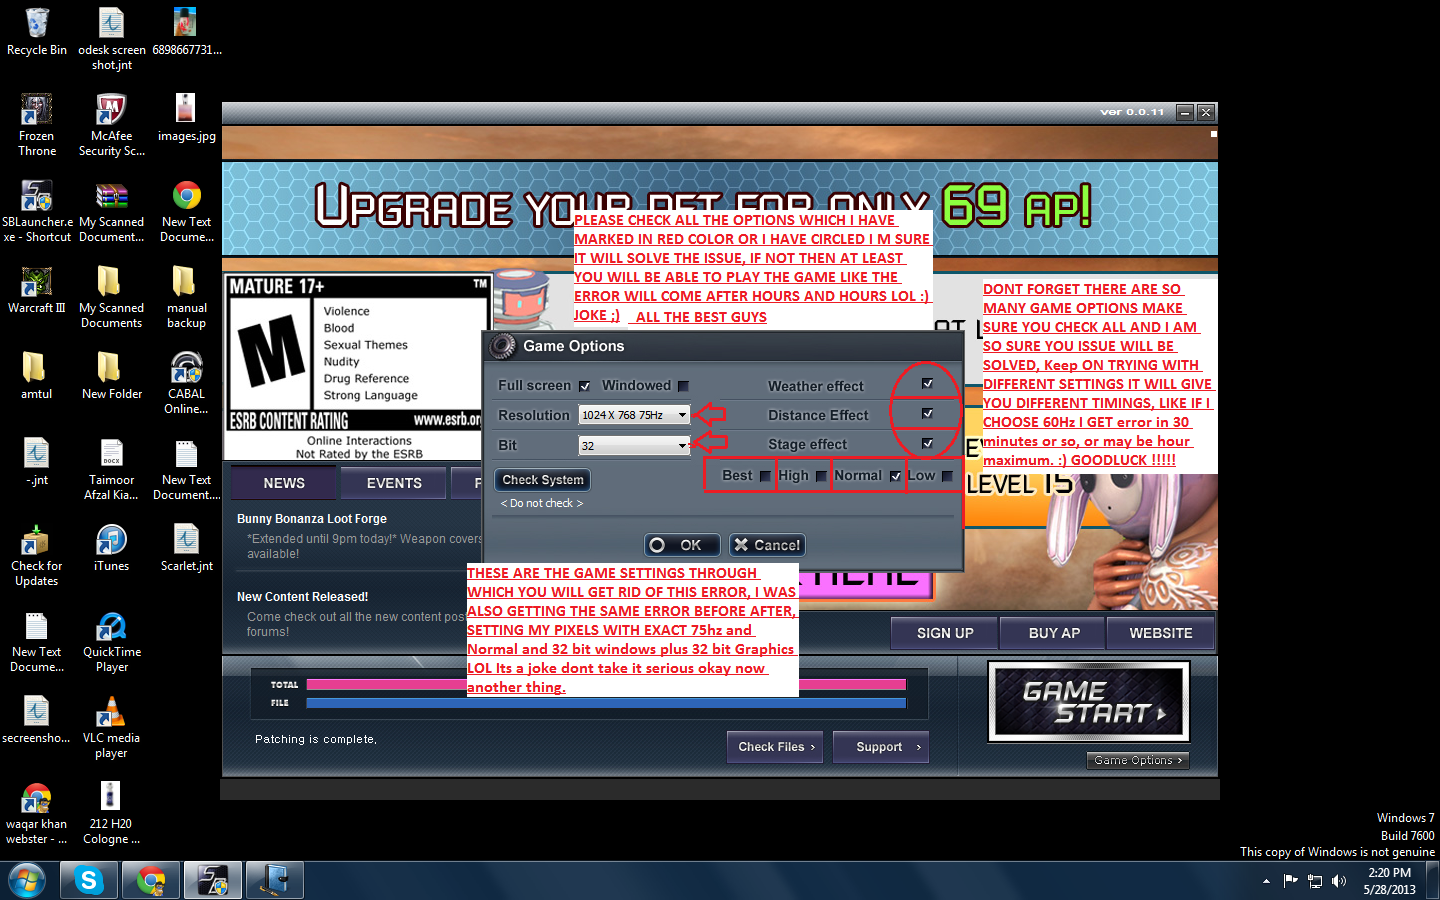1440x900 pixels.
Task: Click the taskbar clock showing 2:20 PM
Action: [1390, 881]
